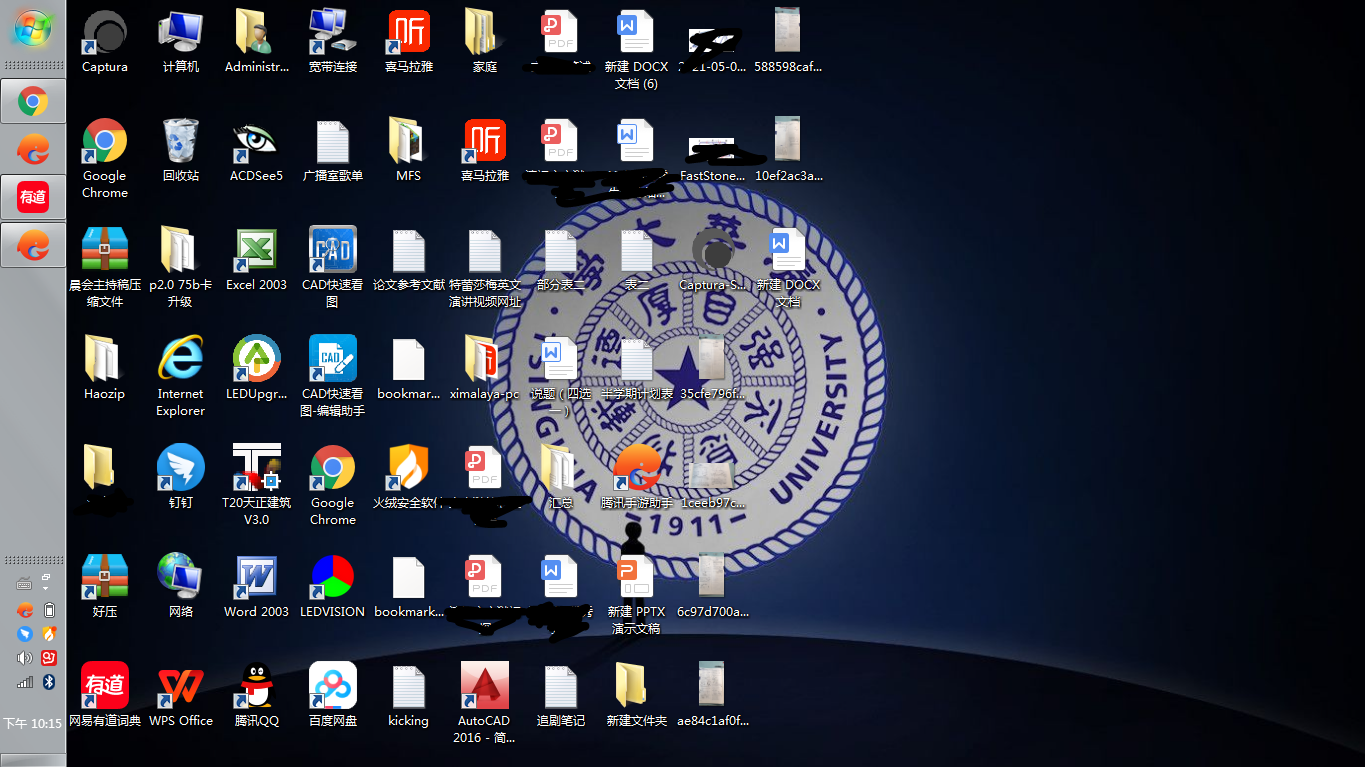Launch the Captura screen recorder shortcut
Viewport: 1365px width, 767px height.
(x=105, y=42)
